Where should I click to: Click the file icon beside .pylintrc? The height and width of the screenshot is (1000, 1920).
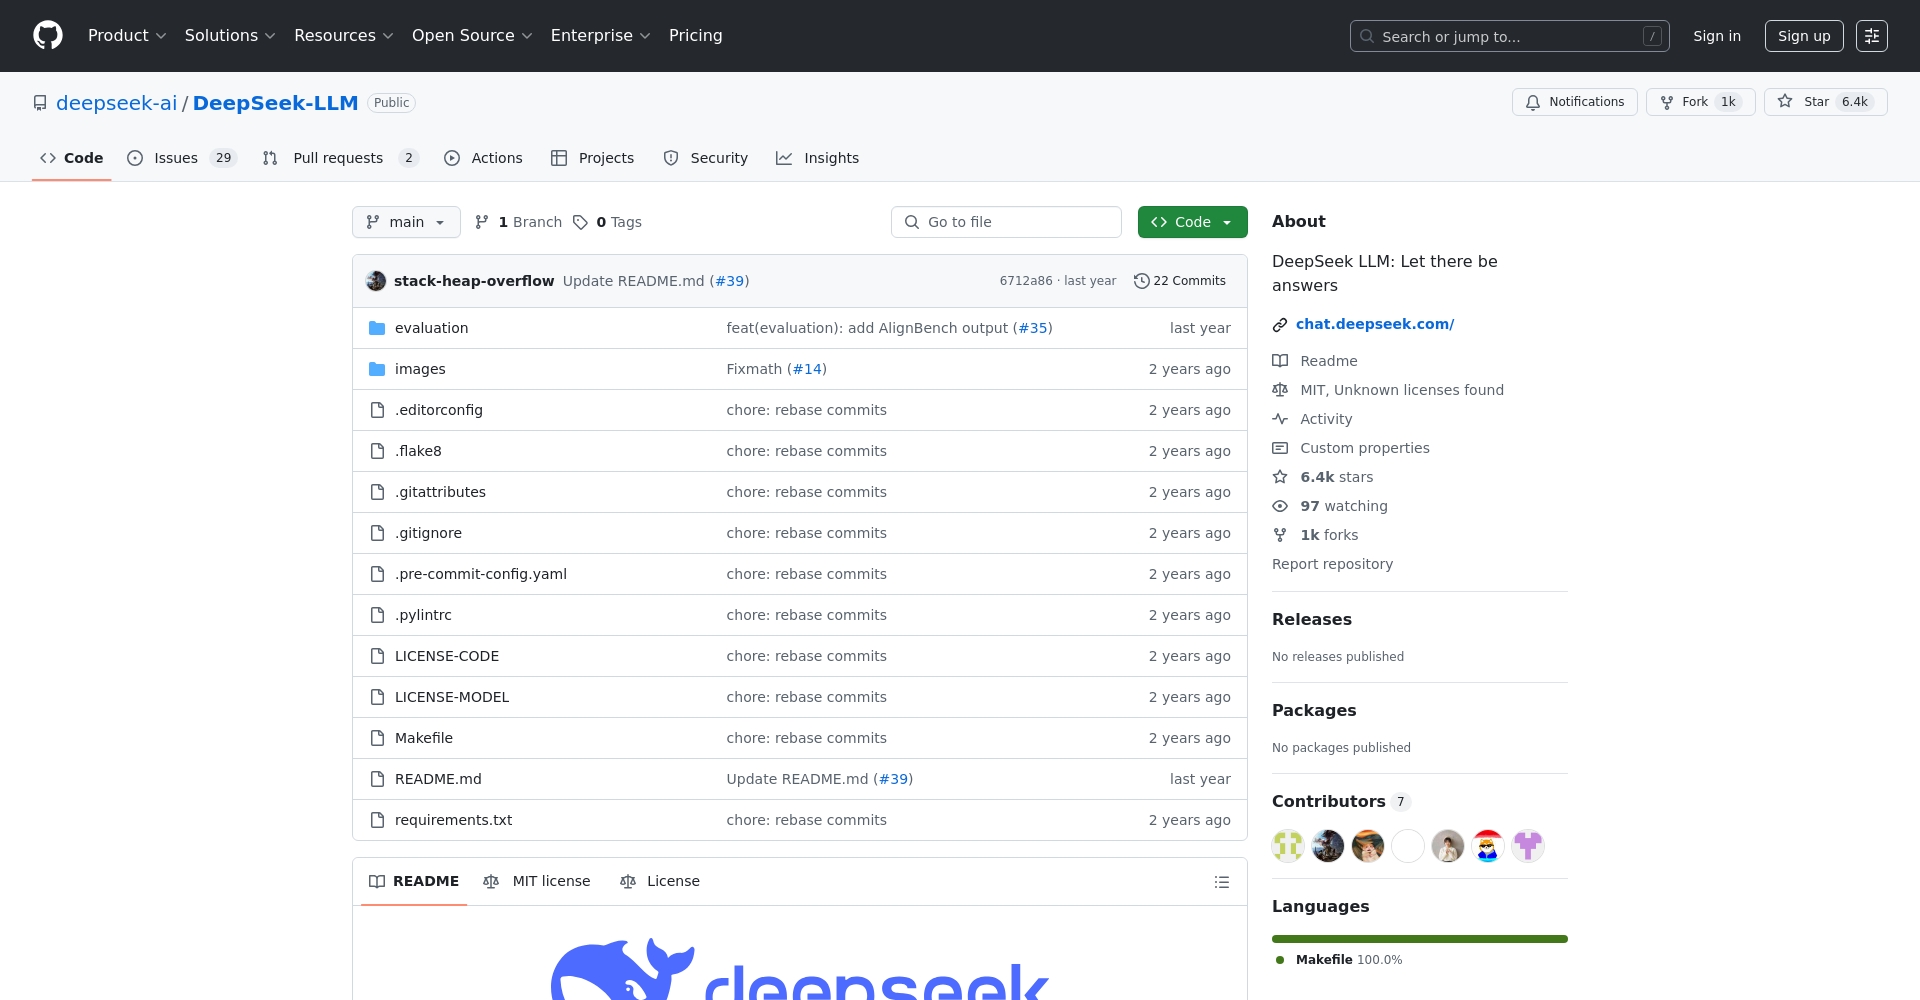377,615
